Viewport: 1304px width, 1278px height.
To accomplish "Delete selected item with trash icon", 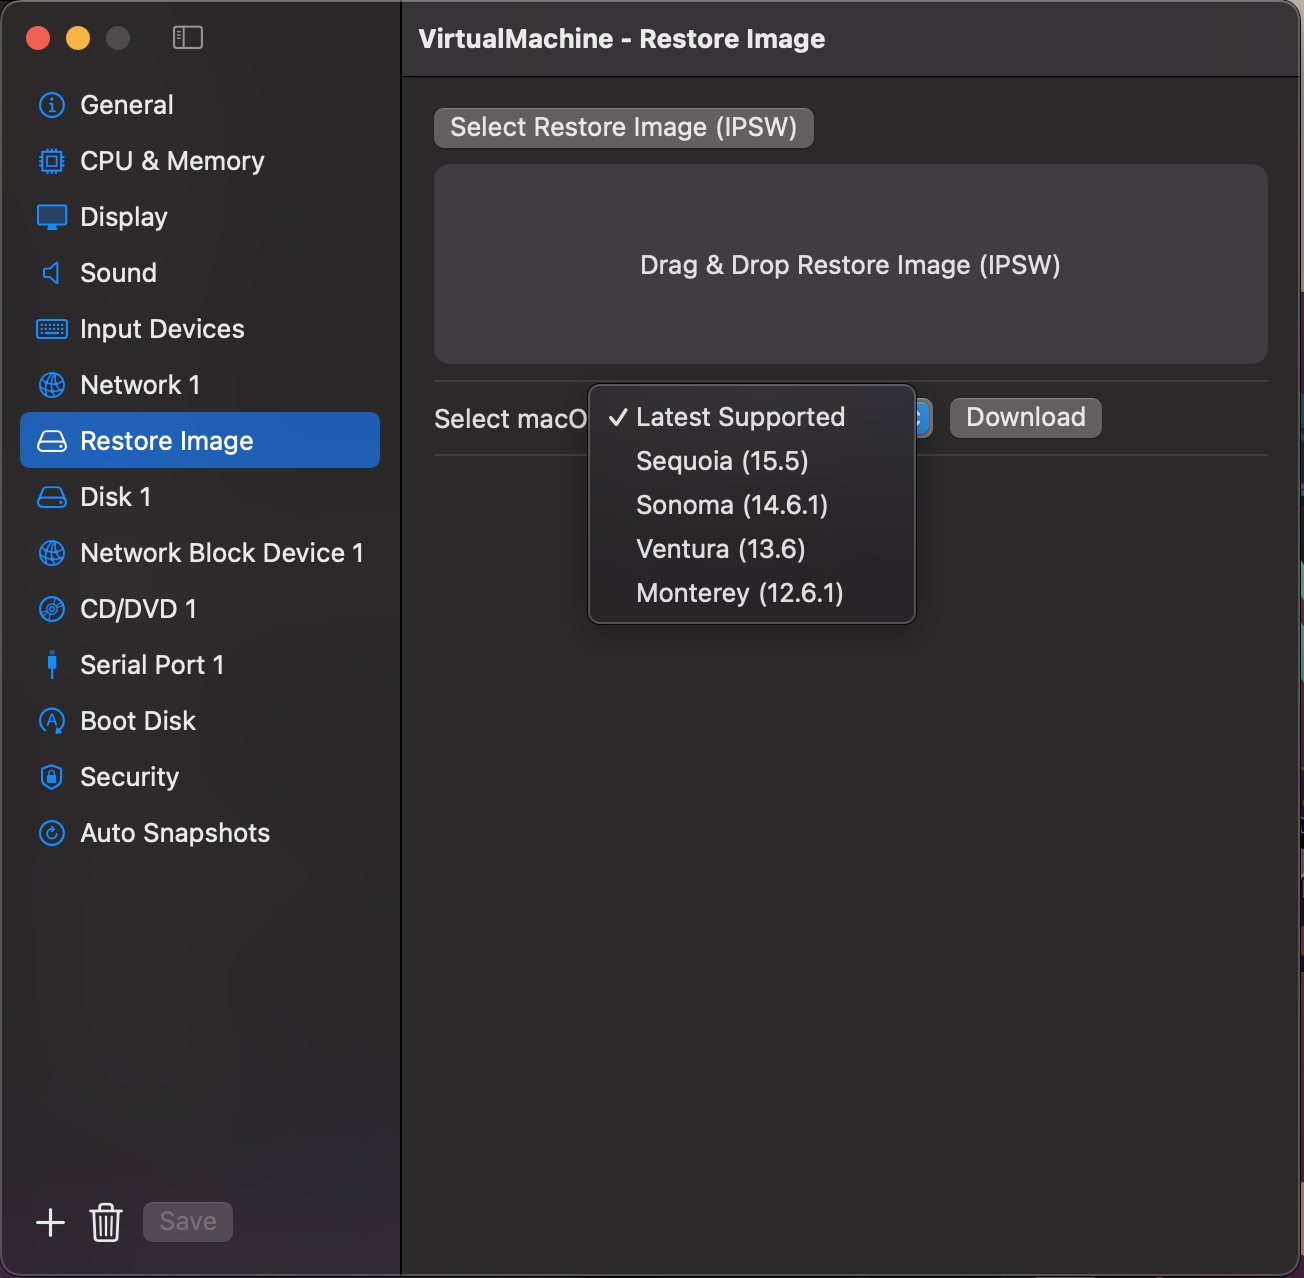I will coord(106,1222).
